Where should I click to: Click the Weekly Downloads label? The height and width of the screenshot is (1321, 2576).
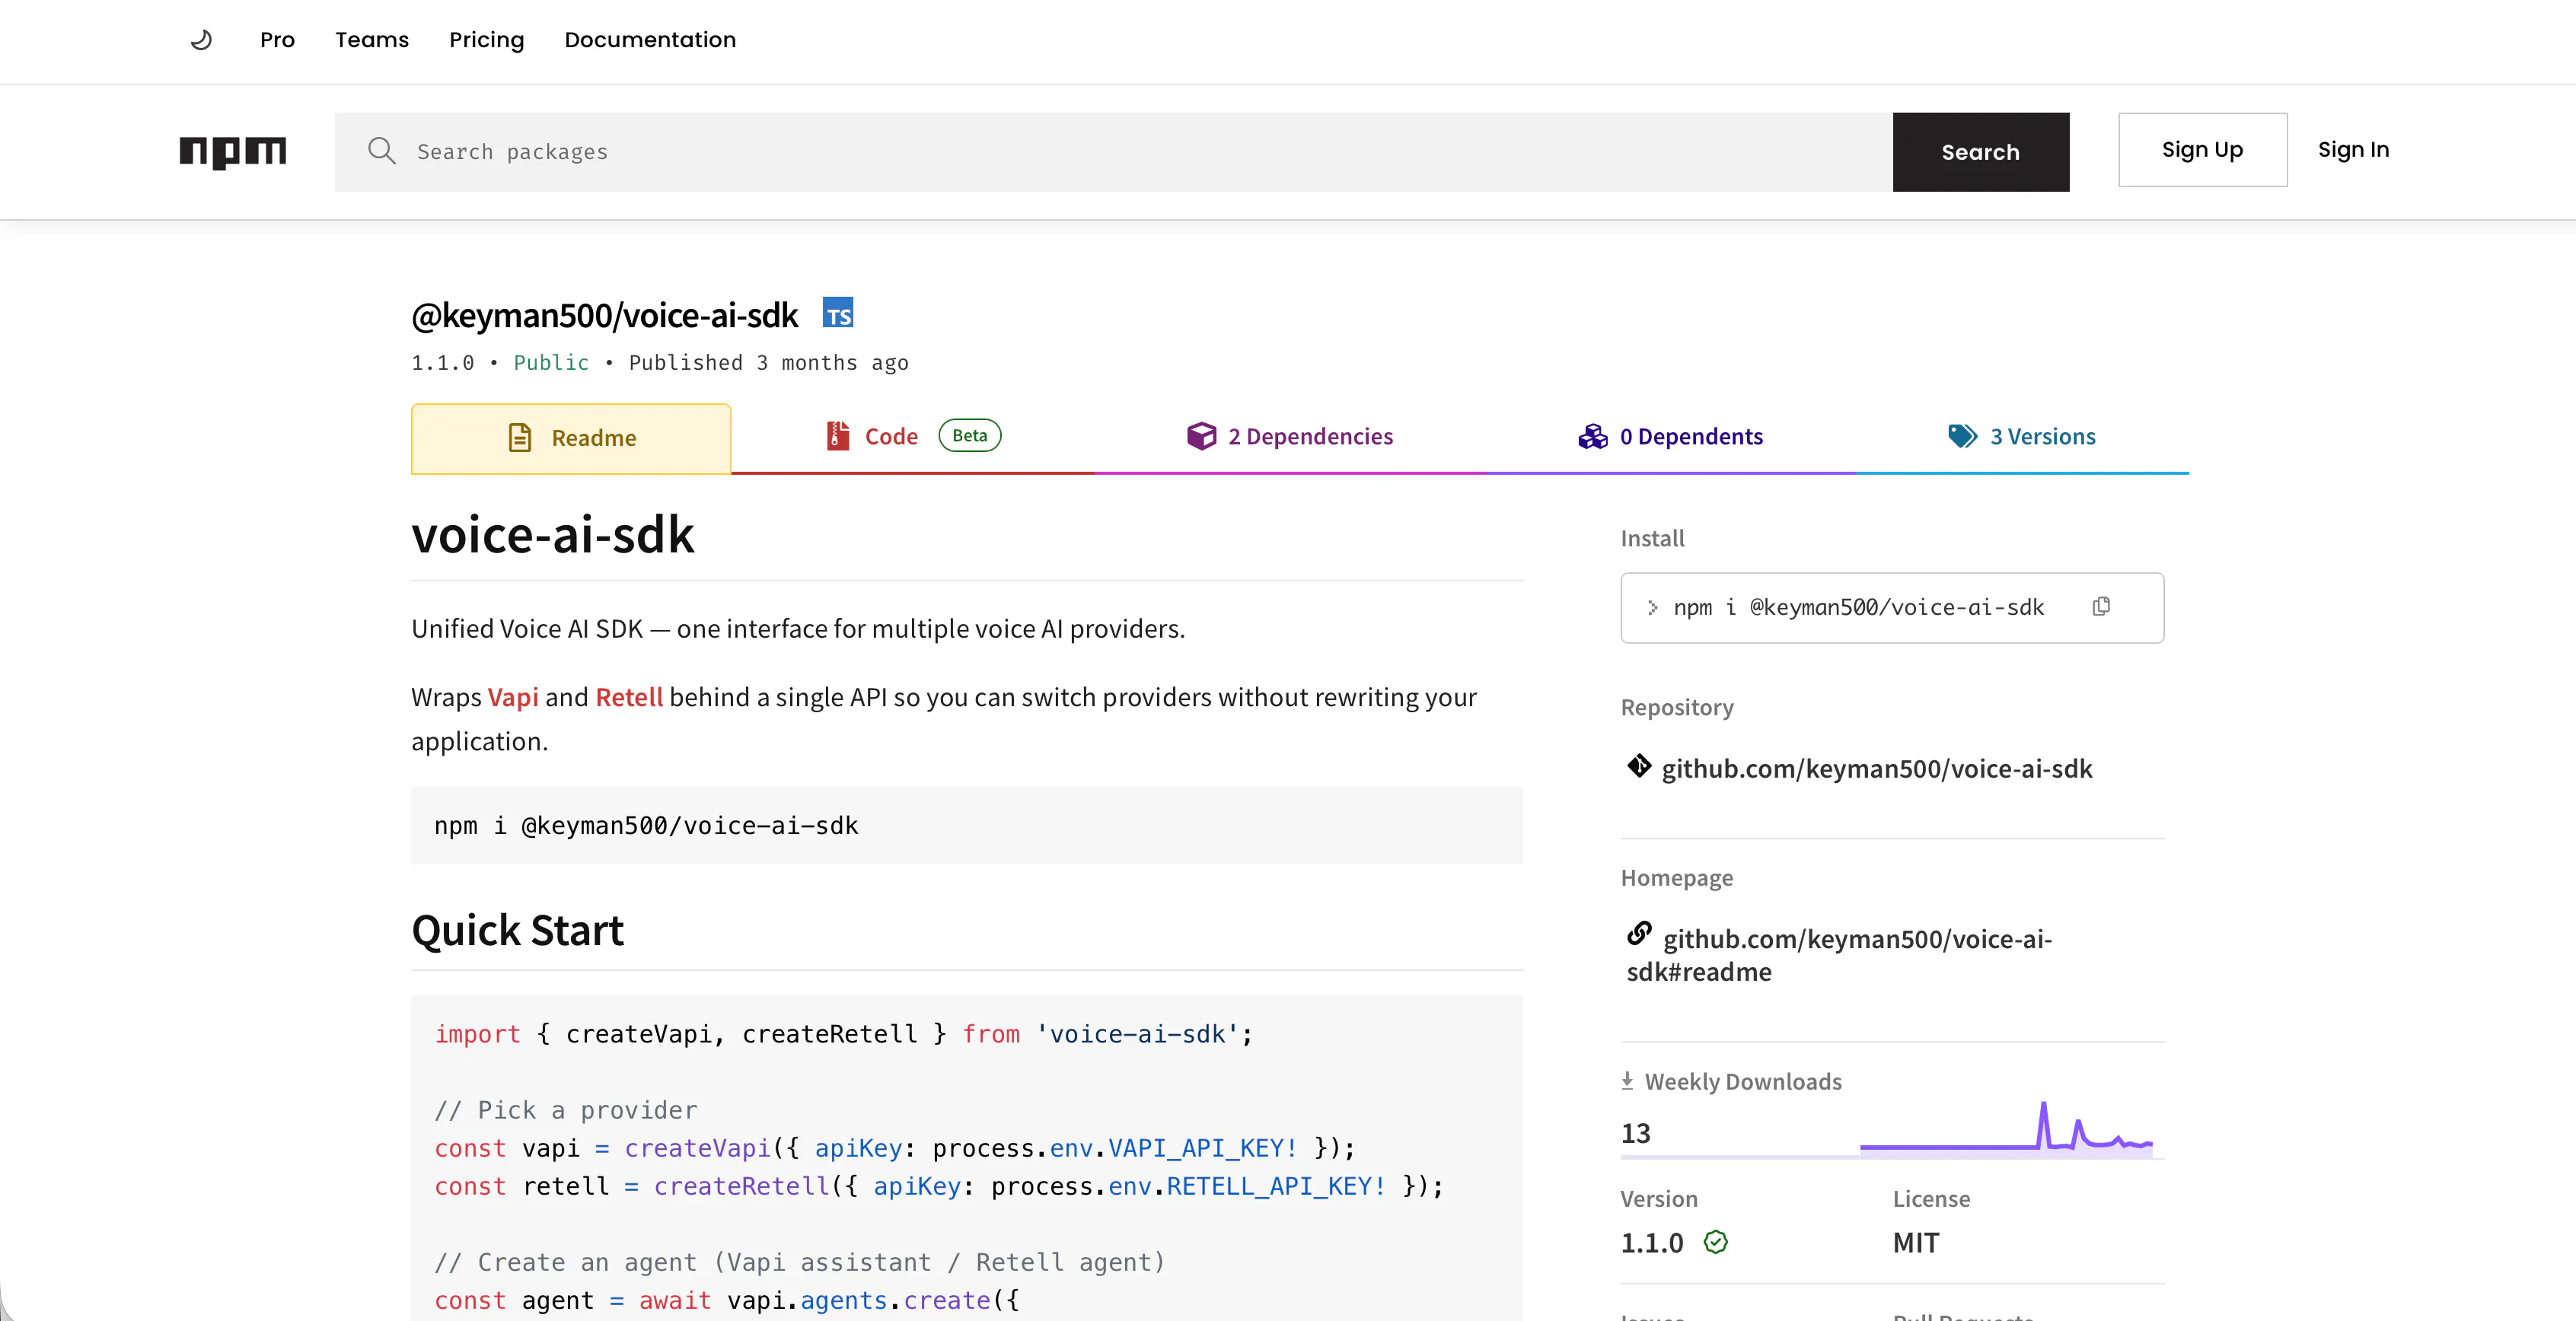(x=1743, y=1081)
